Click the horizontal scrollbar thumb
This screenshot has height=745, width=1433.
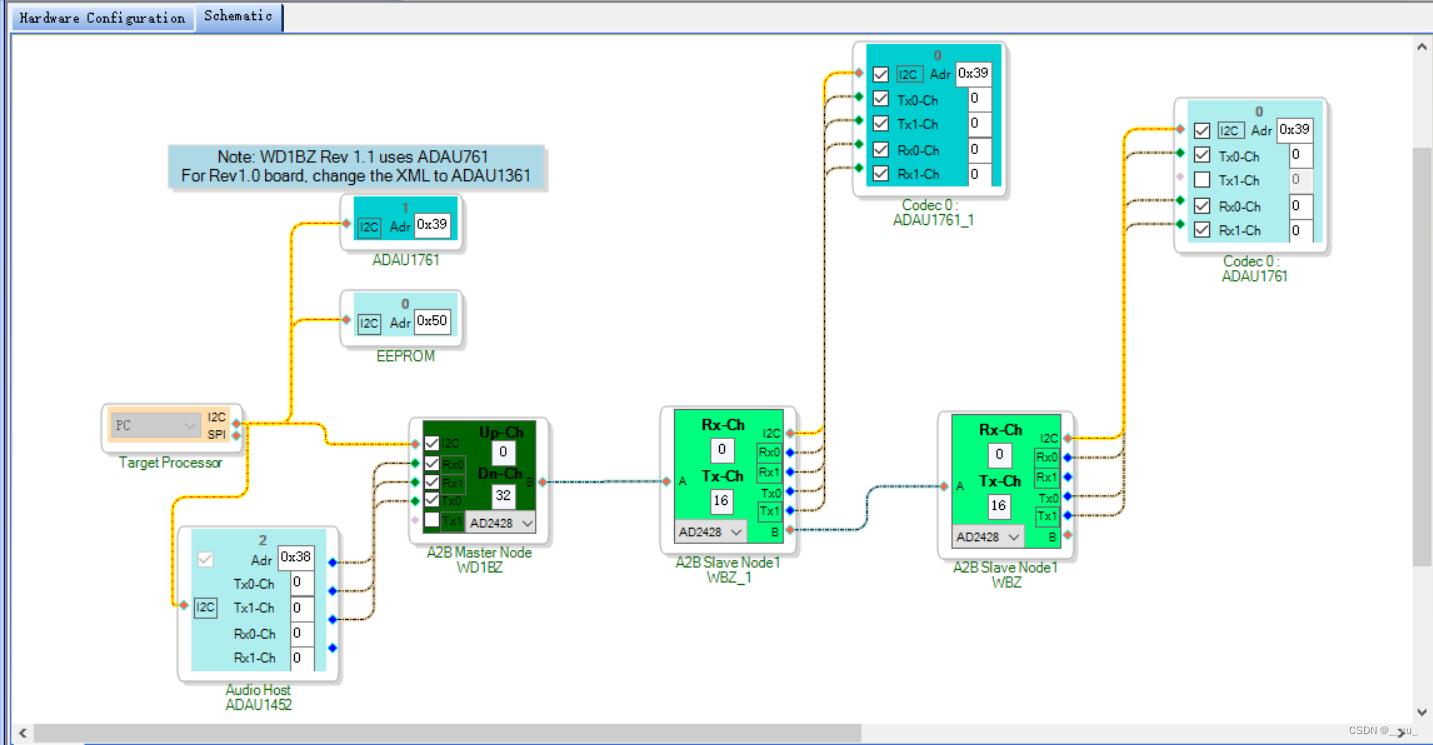[447, 734]
